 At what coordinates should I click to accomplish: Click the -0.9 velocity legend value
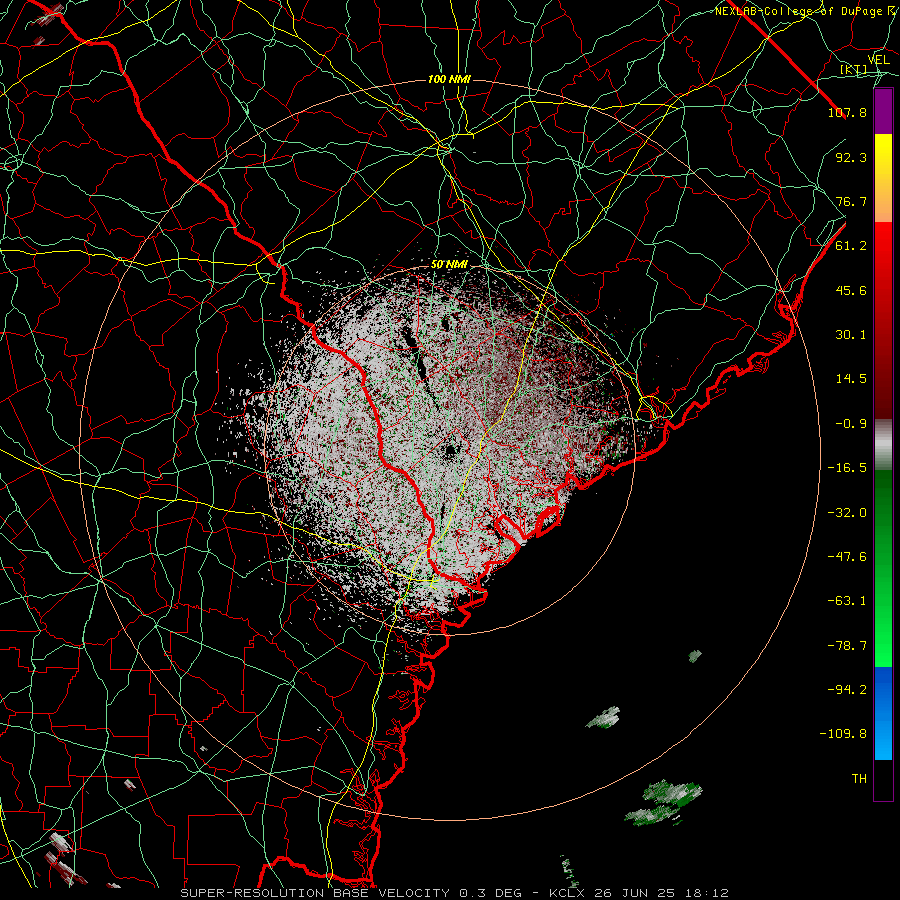(x=851, y=424)
